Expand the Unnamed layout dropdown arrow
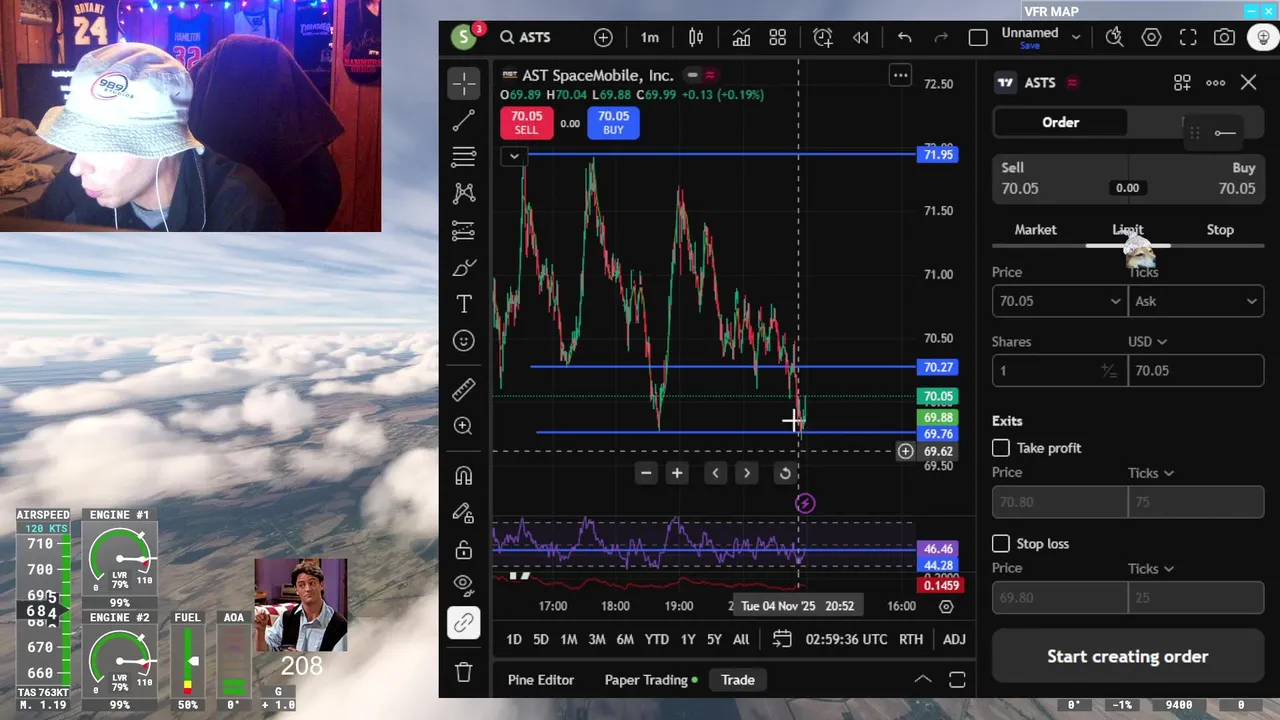This screenshot has width=1280, height=720. tap(1076, 37)
